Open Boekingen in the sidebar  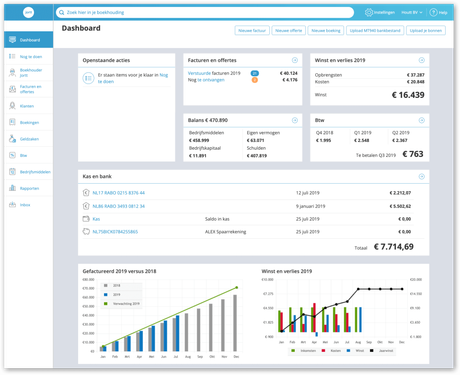29,123
